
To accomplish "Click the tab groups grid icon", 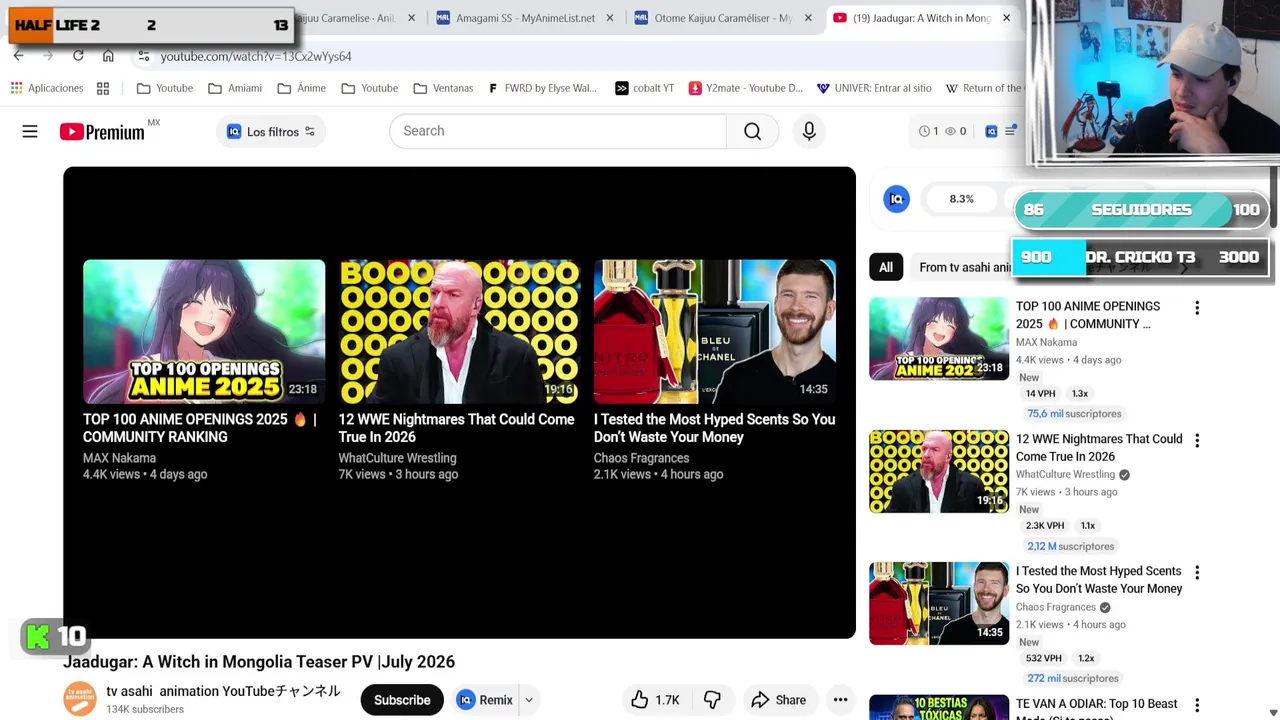I will 103,88.
